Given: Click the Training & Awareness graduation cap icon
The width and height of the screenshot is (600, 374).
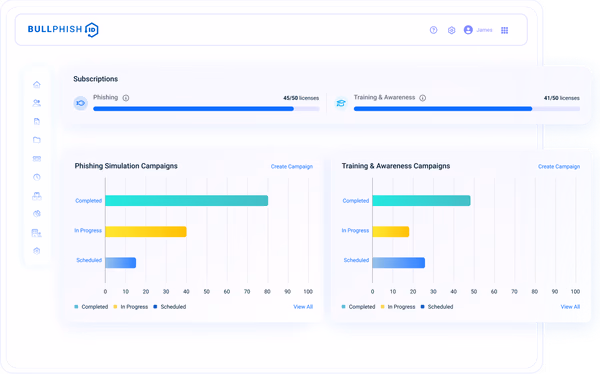Looking at the screenshot, I should click(x=341, y=103).
